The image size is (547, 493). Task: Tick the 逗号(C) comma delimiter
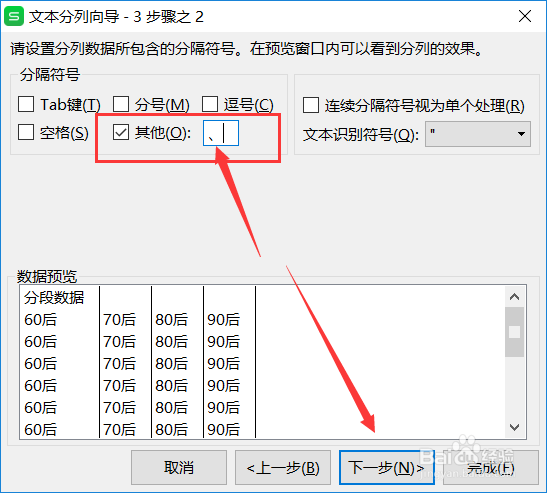tap(210, 104)
